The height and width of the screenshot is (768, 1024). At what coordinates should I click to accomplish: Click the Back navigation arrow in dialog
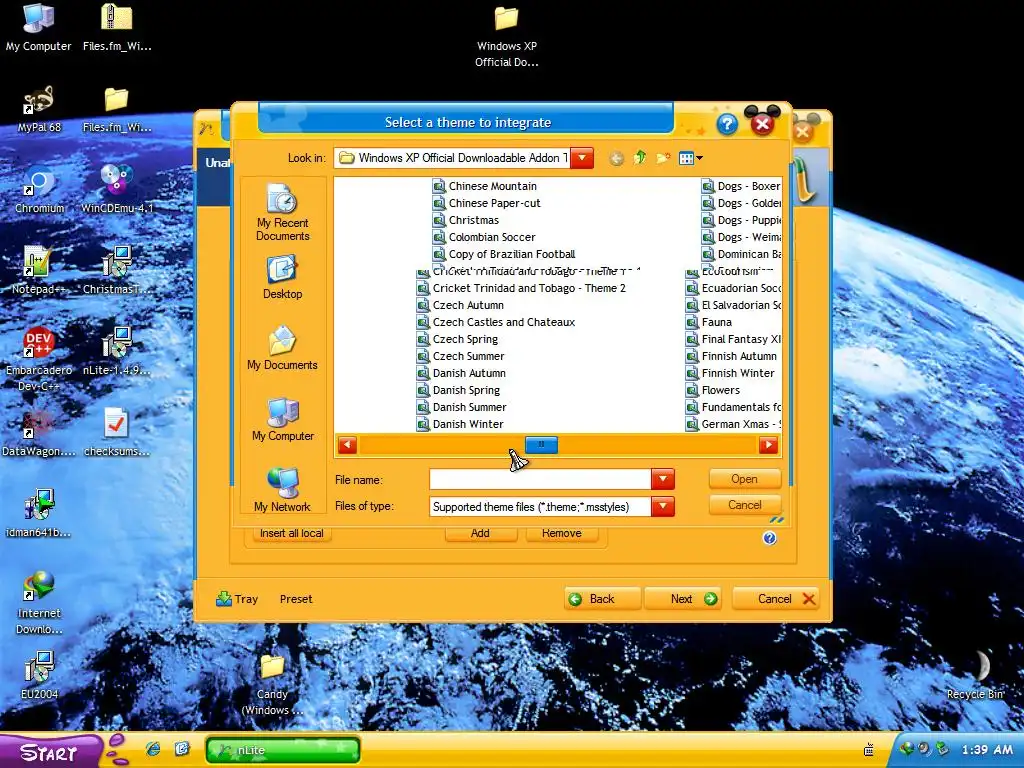tap(616, 158)
